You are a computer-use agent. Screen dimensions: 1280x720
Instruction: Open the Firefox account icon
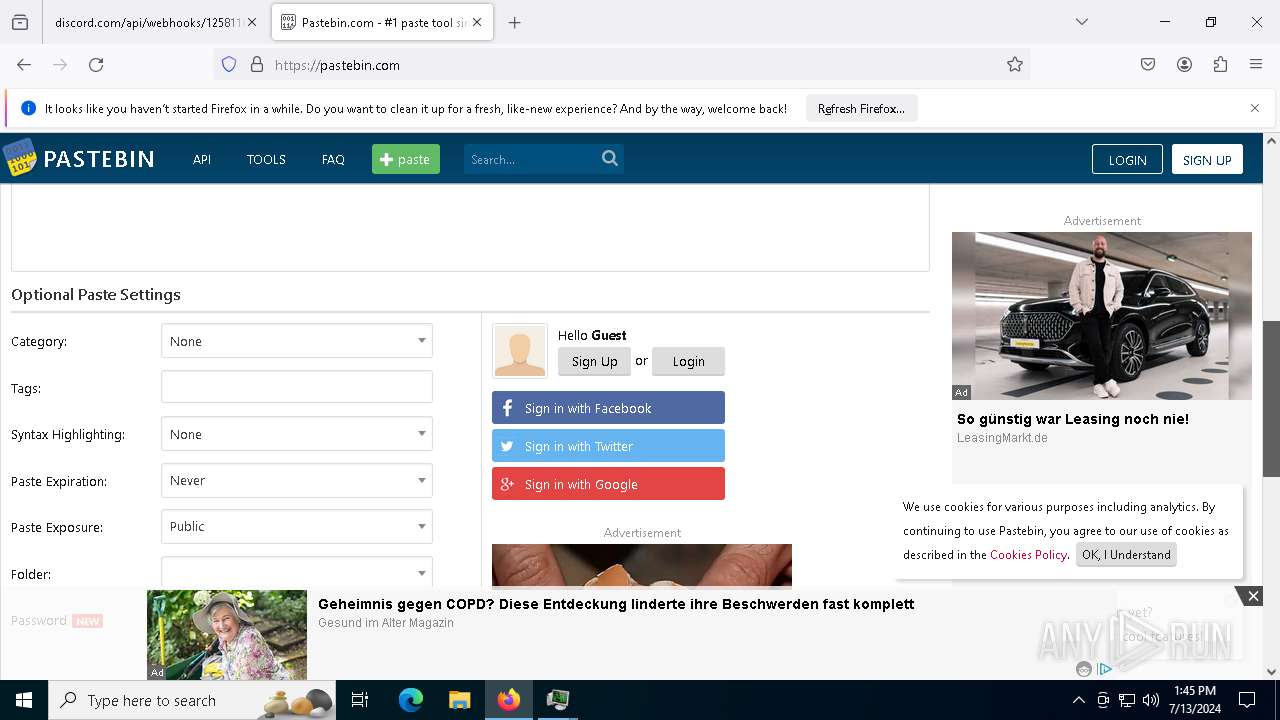[x=1184, y=64]
